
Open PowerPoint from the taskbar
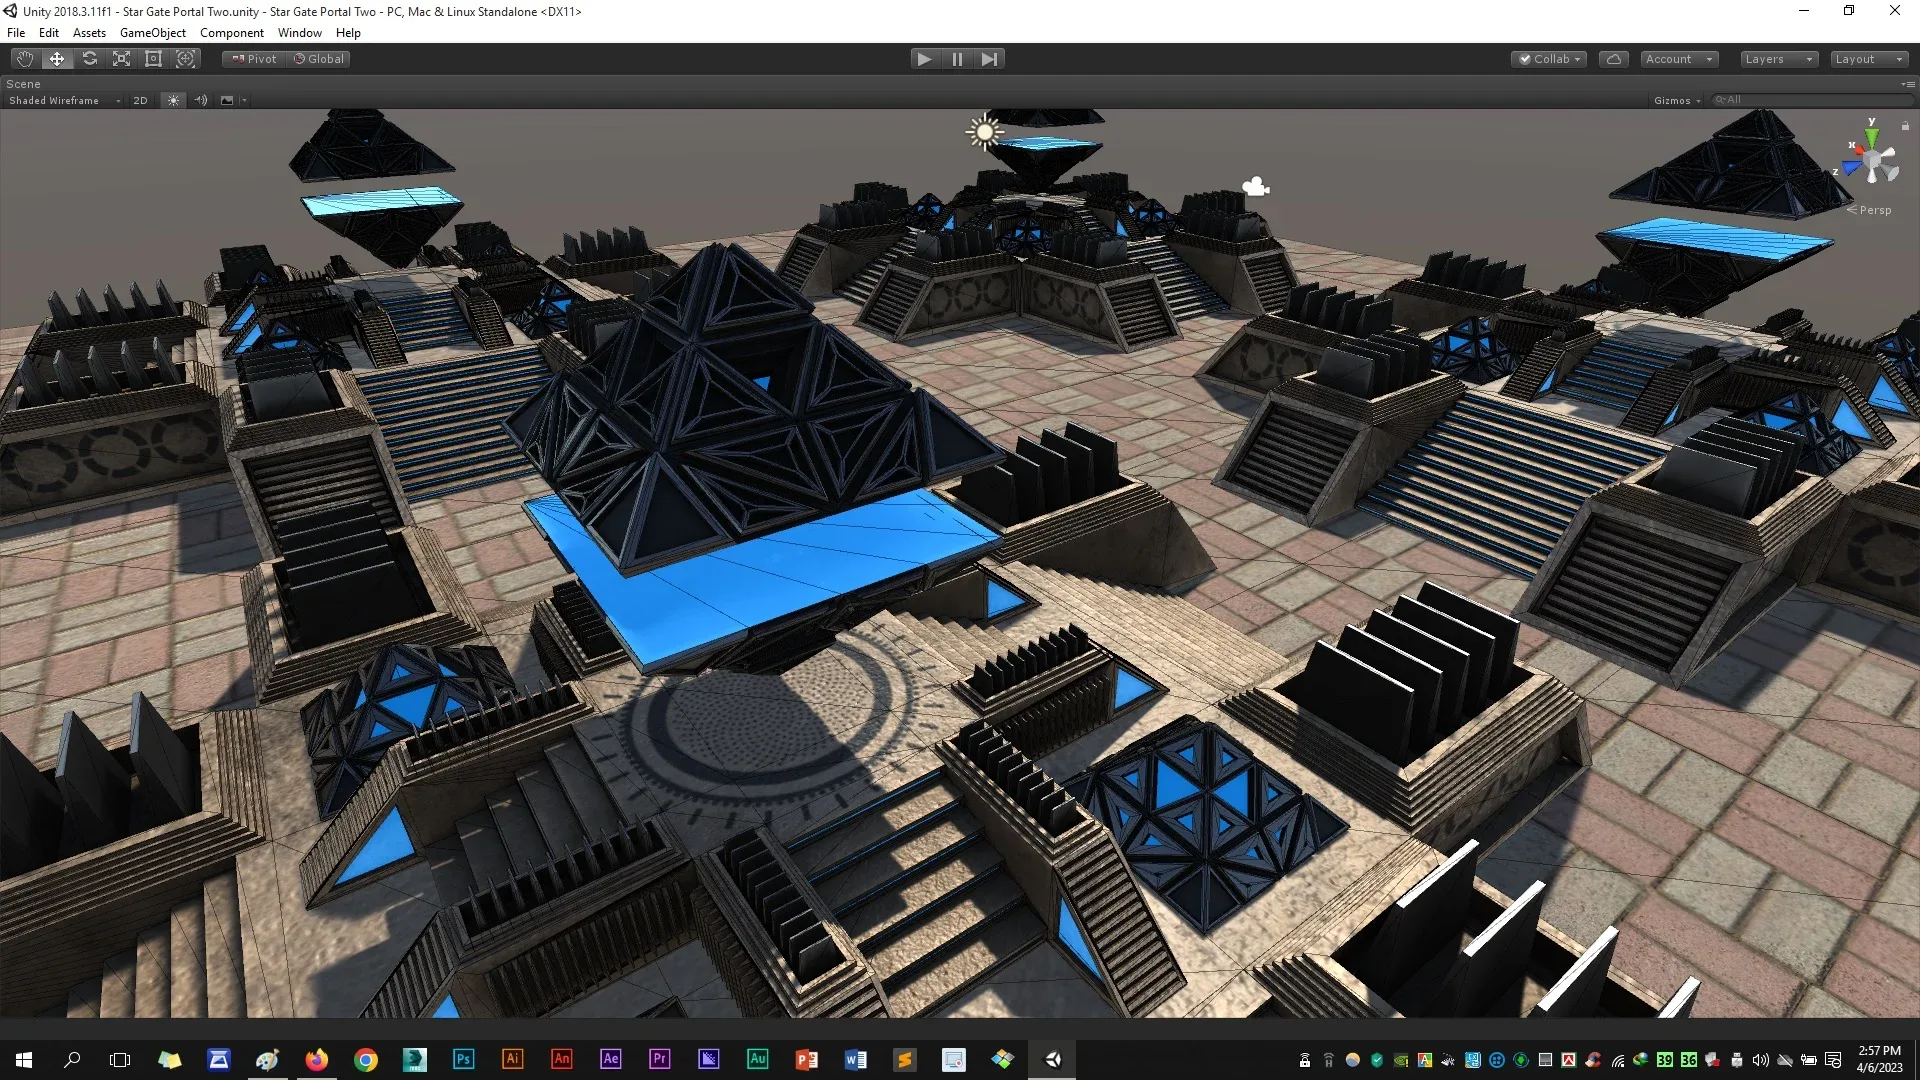(x=806, y=1059)
